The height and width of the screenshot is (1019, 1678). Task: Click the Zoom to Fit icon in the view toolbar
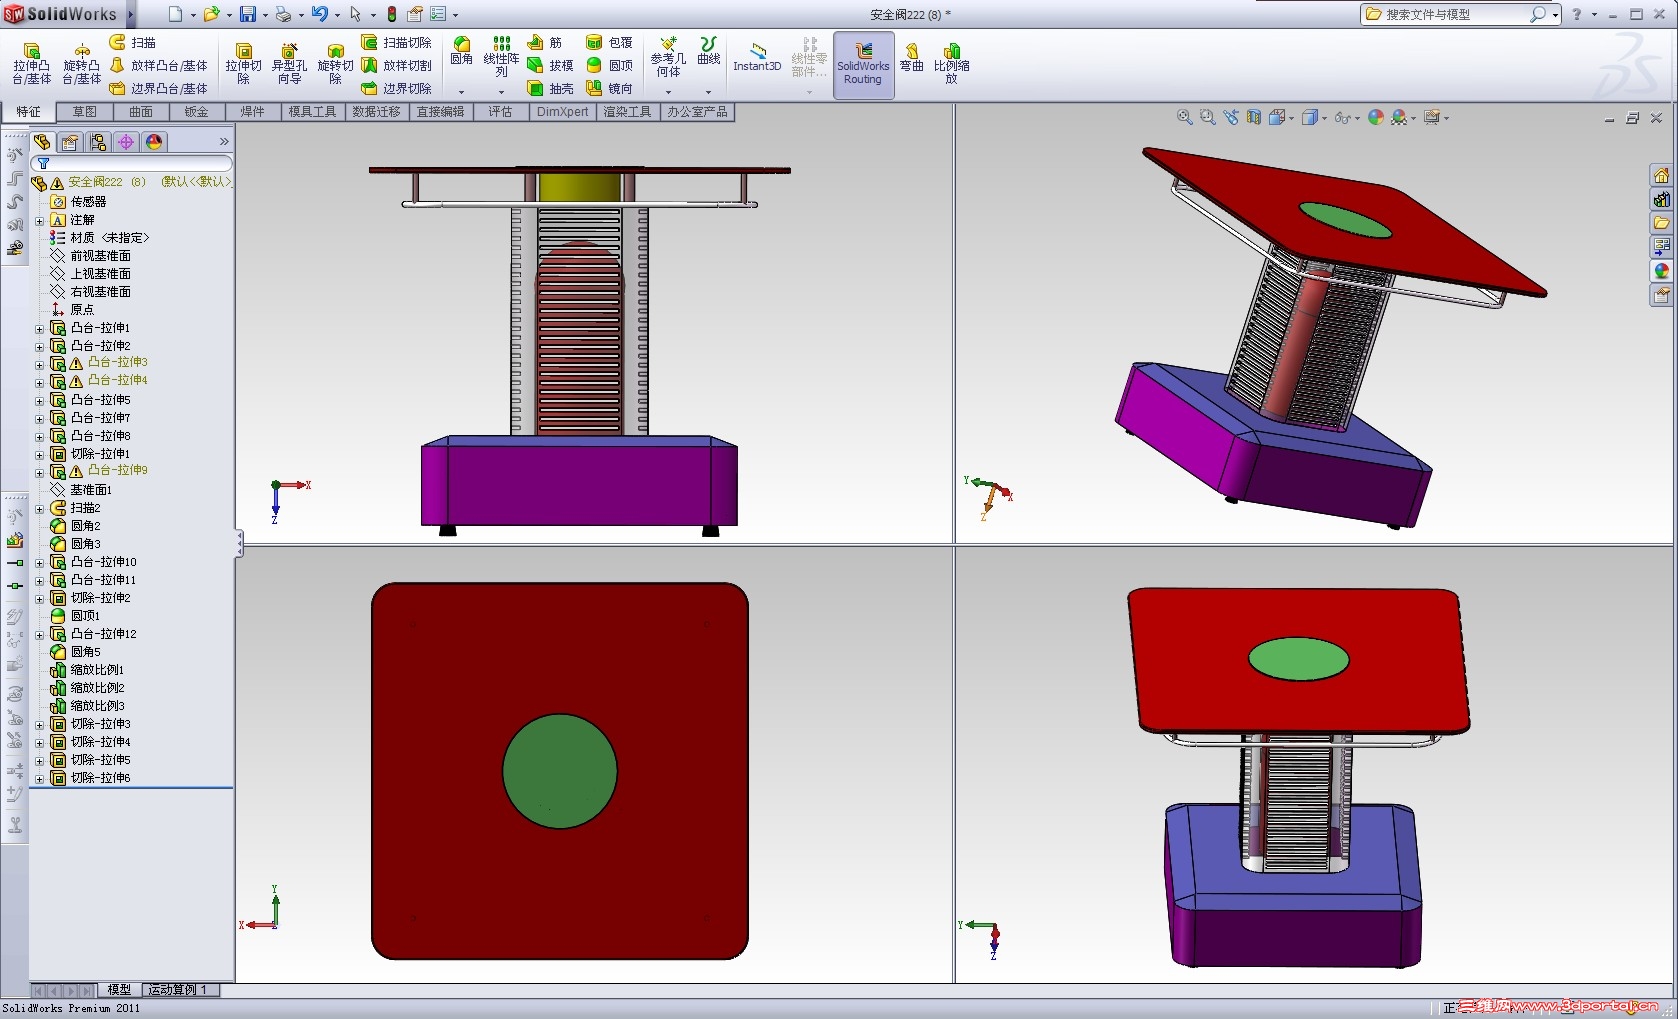point(1184,117)
